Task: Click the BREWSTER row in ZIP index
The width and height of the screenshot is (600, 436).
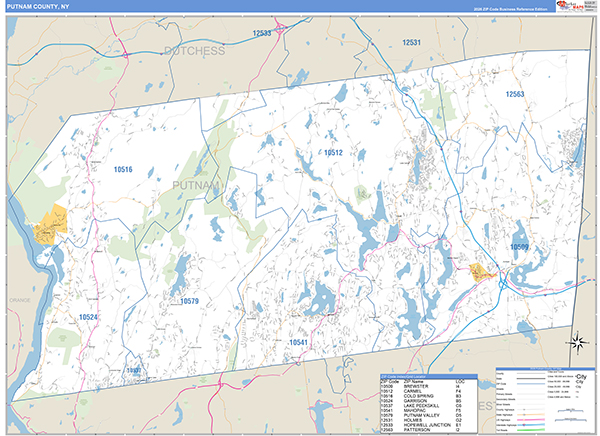Action: (429, 387)
